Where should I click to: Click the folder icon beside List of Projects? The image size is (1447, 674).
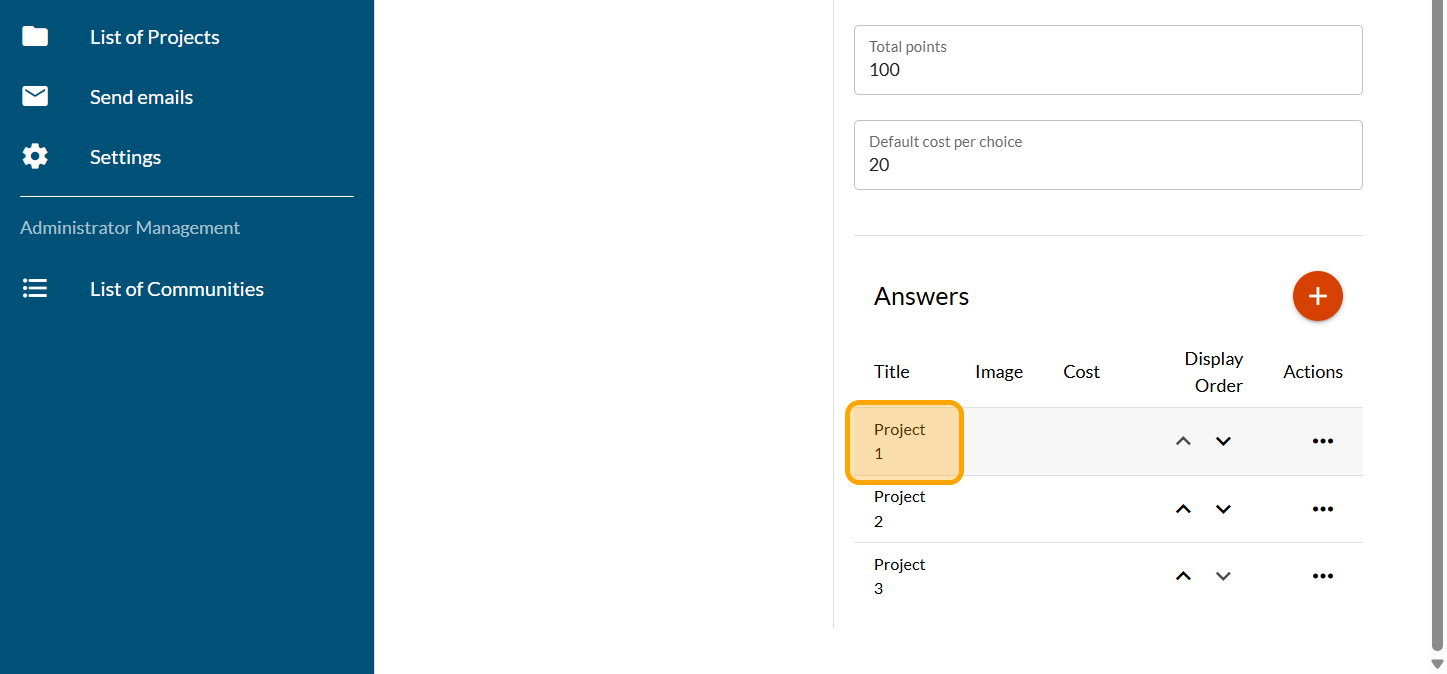(x=35, y=37)
